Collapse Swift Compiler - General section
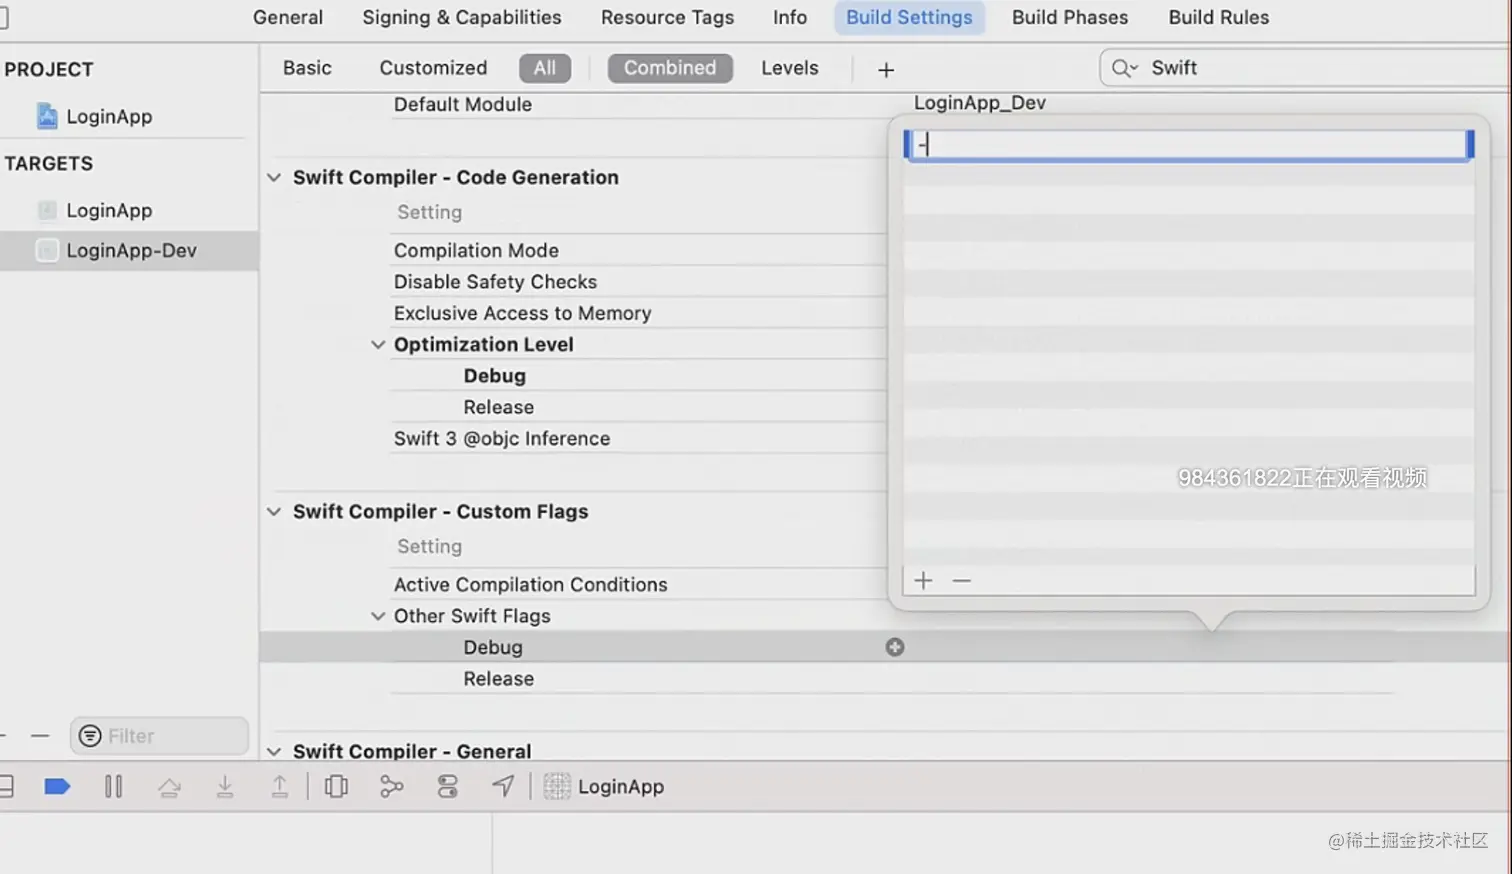1512x874 pixels. click(274, 752)
